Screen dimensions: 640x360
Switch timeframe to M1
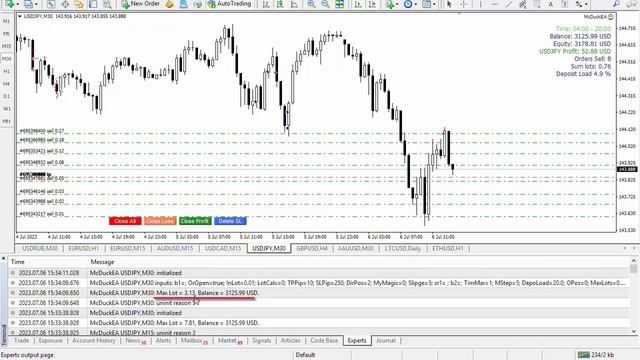(x=7, y=21)
